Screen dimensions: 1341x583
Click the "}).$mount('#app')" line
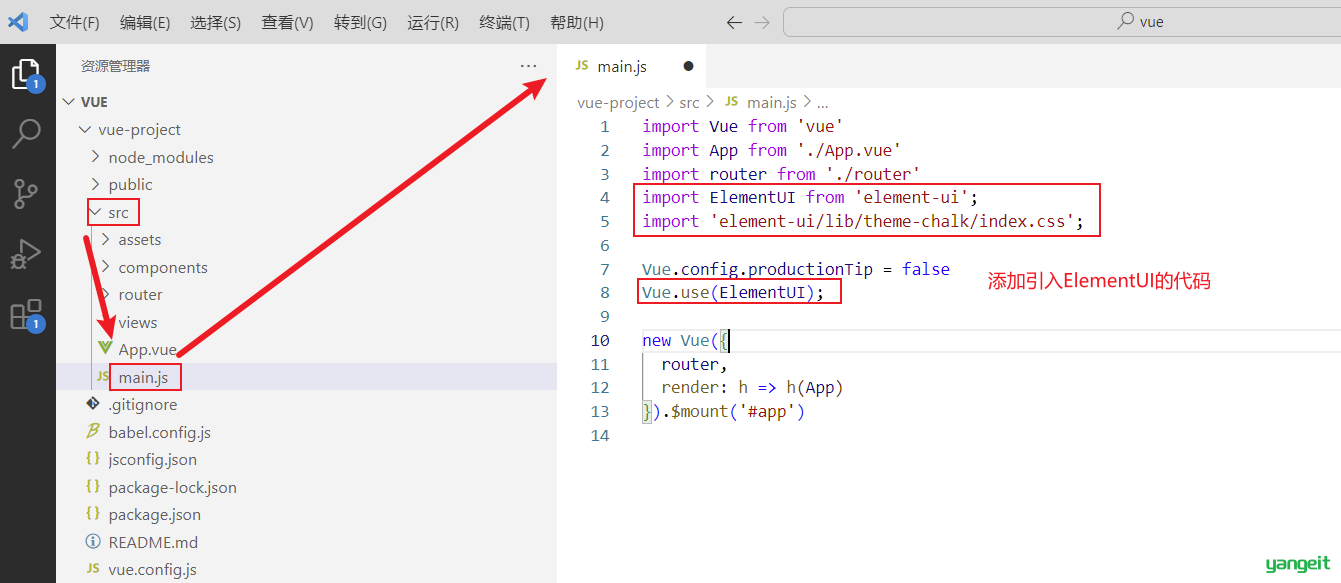[x=724, y=411]
